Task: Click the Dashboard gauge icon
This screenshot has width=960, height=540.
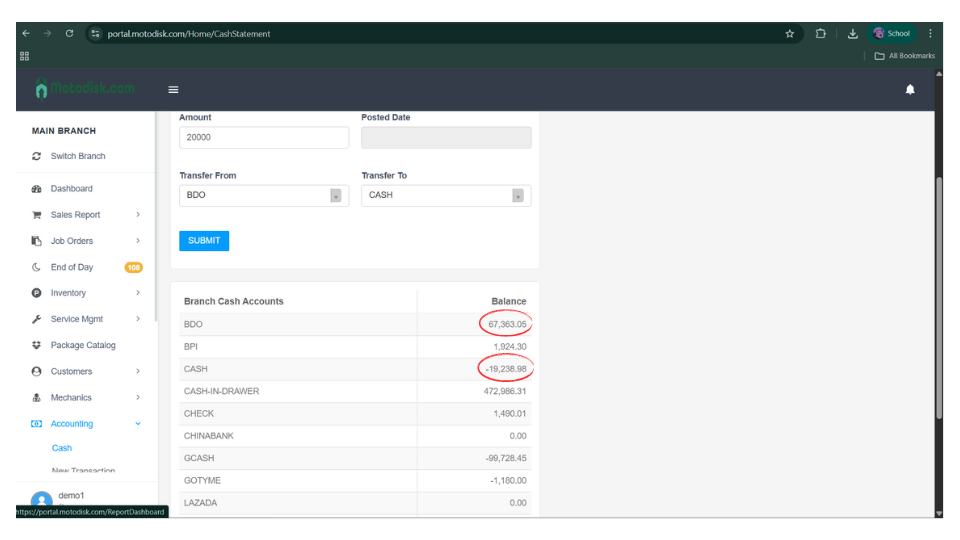Action: click(x=37, y=189)
